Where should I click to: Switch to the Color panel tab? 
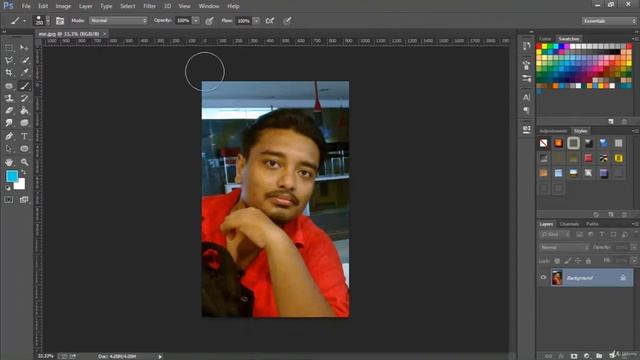[x=545, y=39]
